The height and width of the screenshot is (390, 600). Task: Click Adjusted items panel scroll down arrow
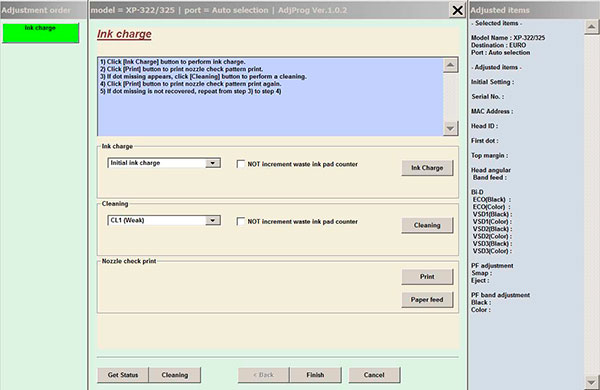click(x=591, y=382)
